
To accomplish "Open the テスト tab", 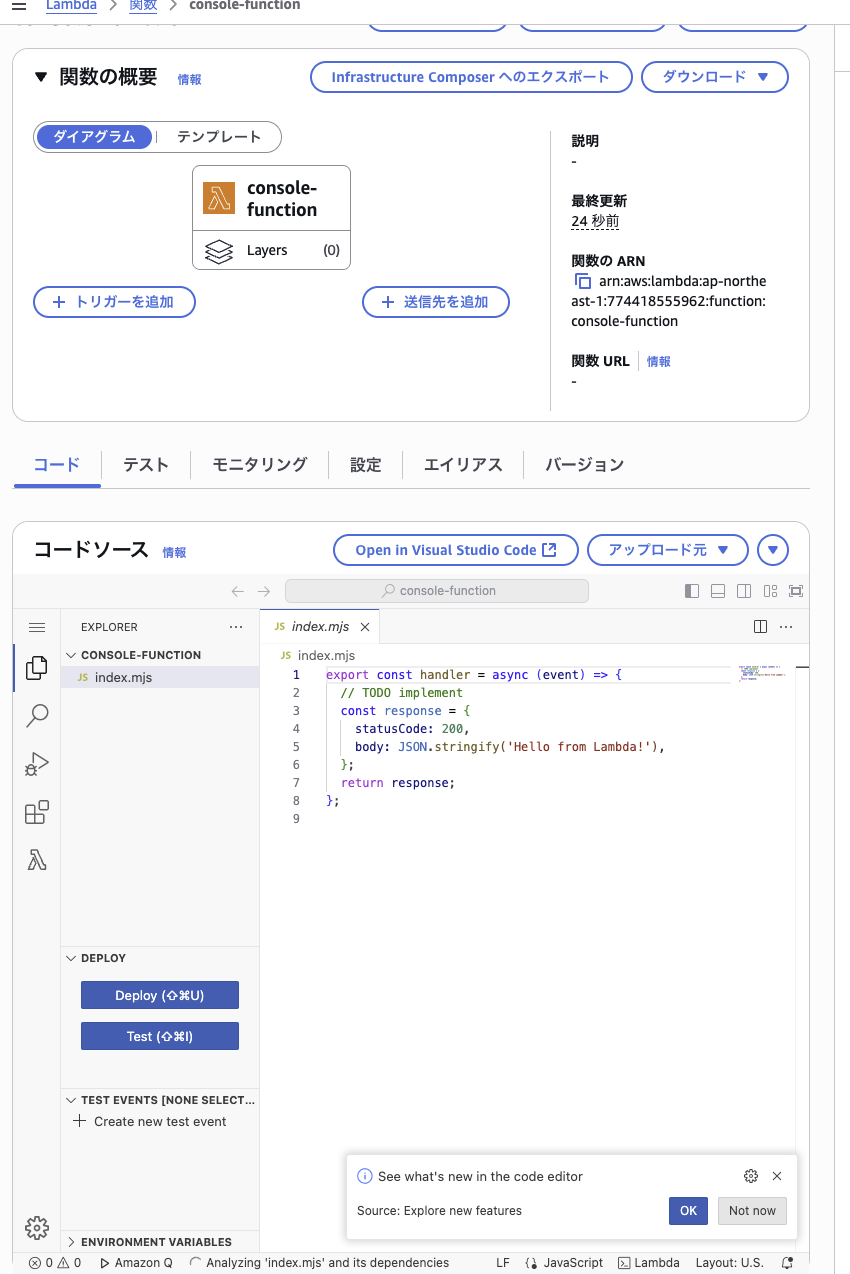I will pos(146,465).
